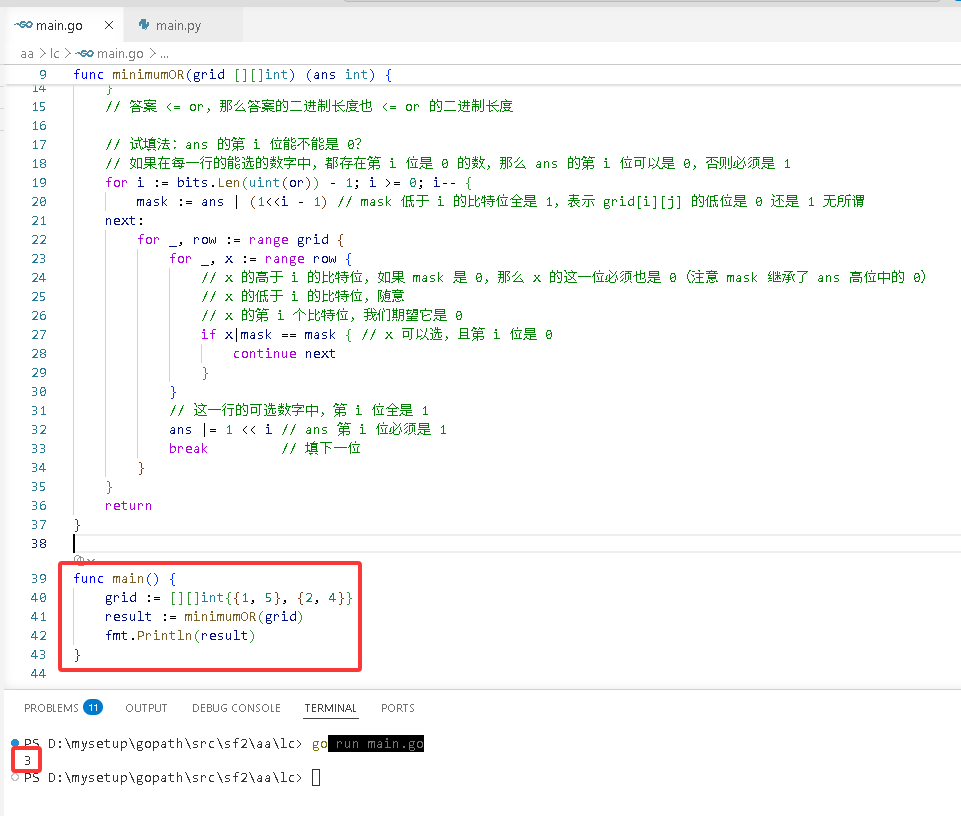Click the blue terminal command status dot
961x816 pixels.
15,743
